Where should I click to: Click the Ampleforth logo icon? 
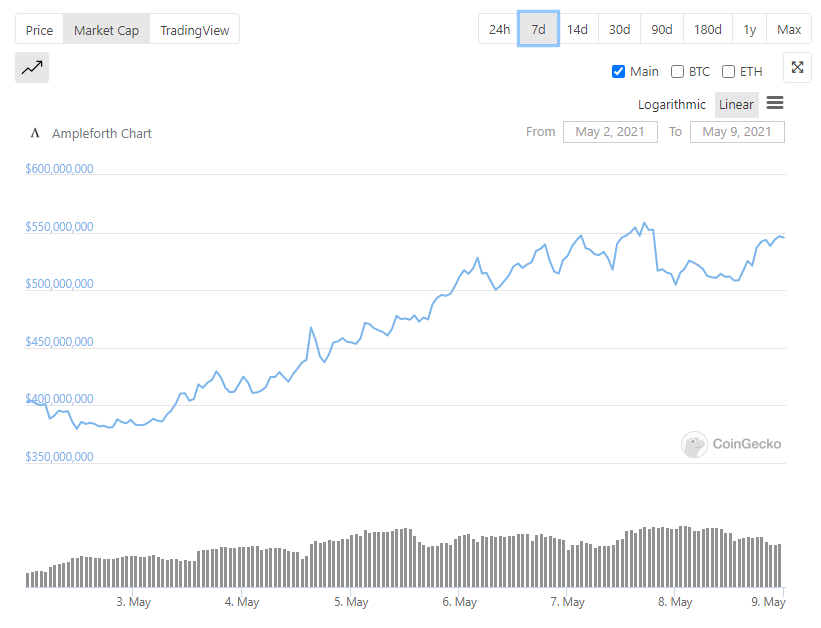[35, 133]
